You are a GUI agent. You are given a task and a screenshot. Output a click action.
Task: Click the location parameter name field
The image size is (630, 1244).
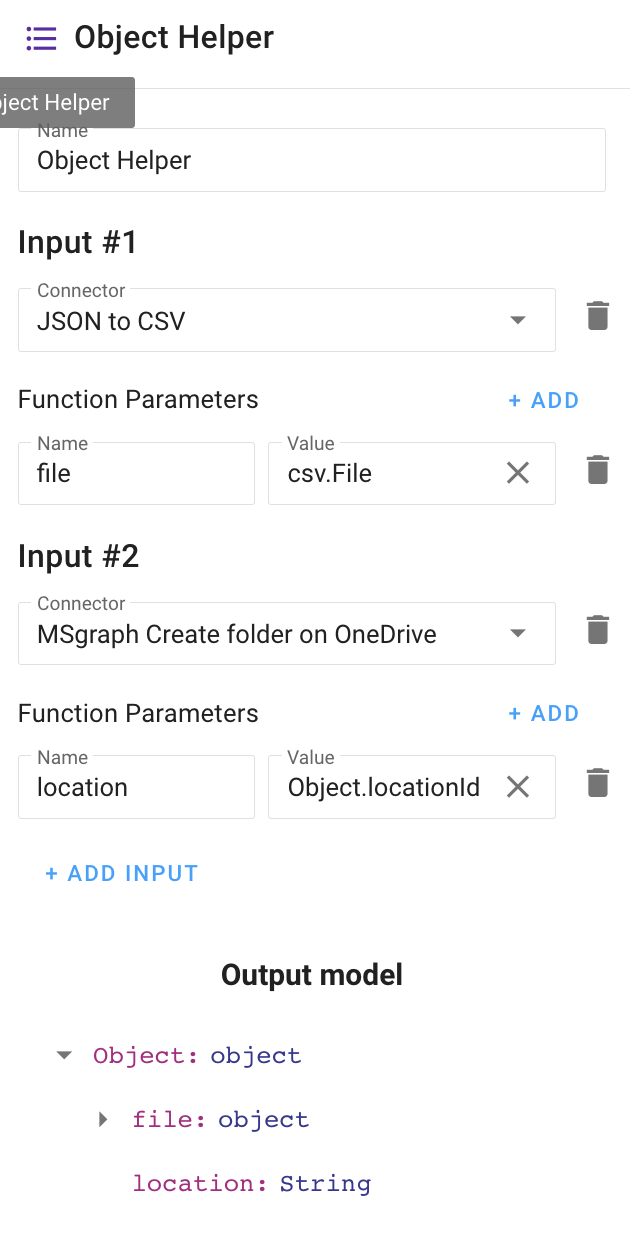coord(136,788)
